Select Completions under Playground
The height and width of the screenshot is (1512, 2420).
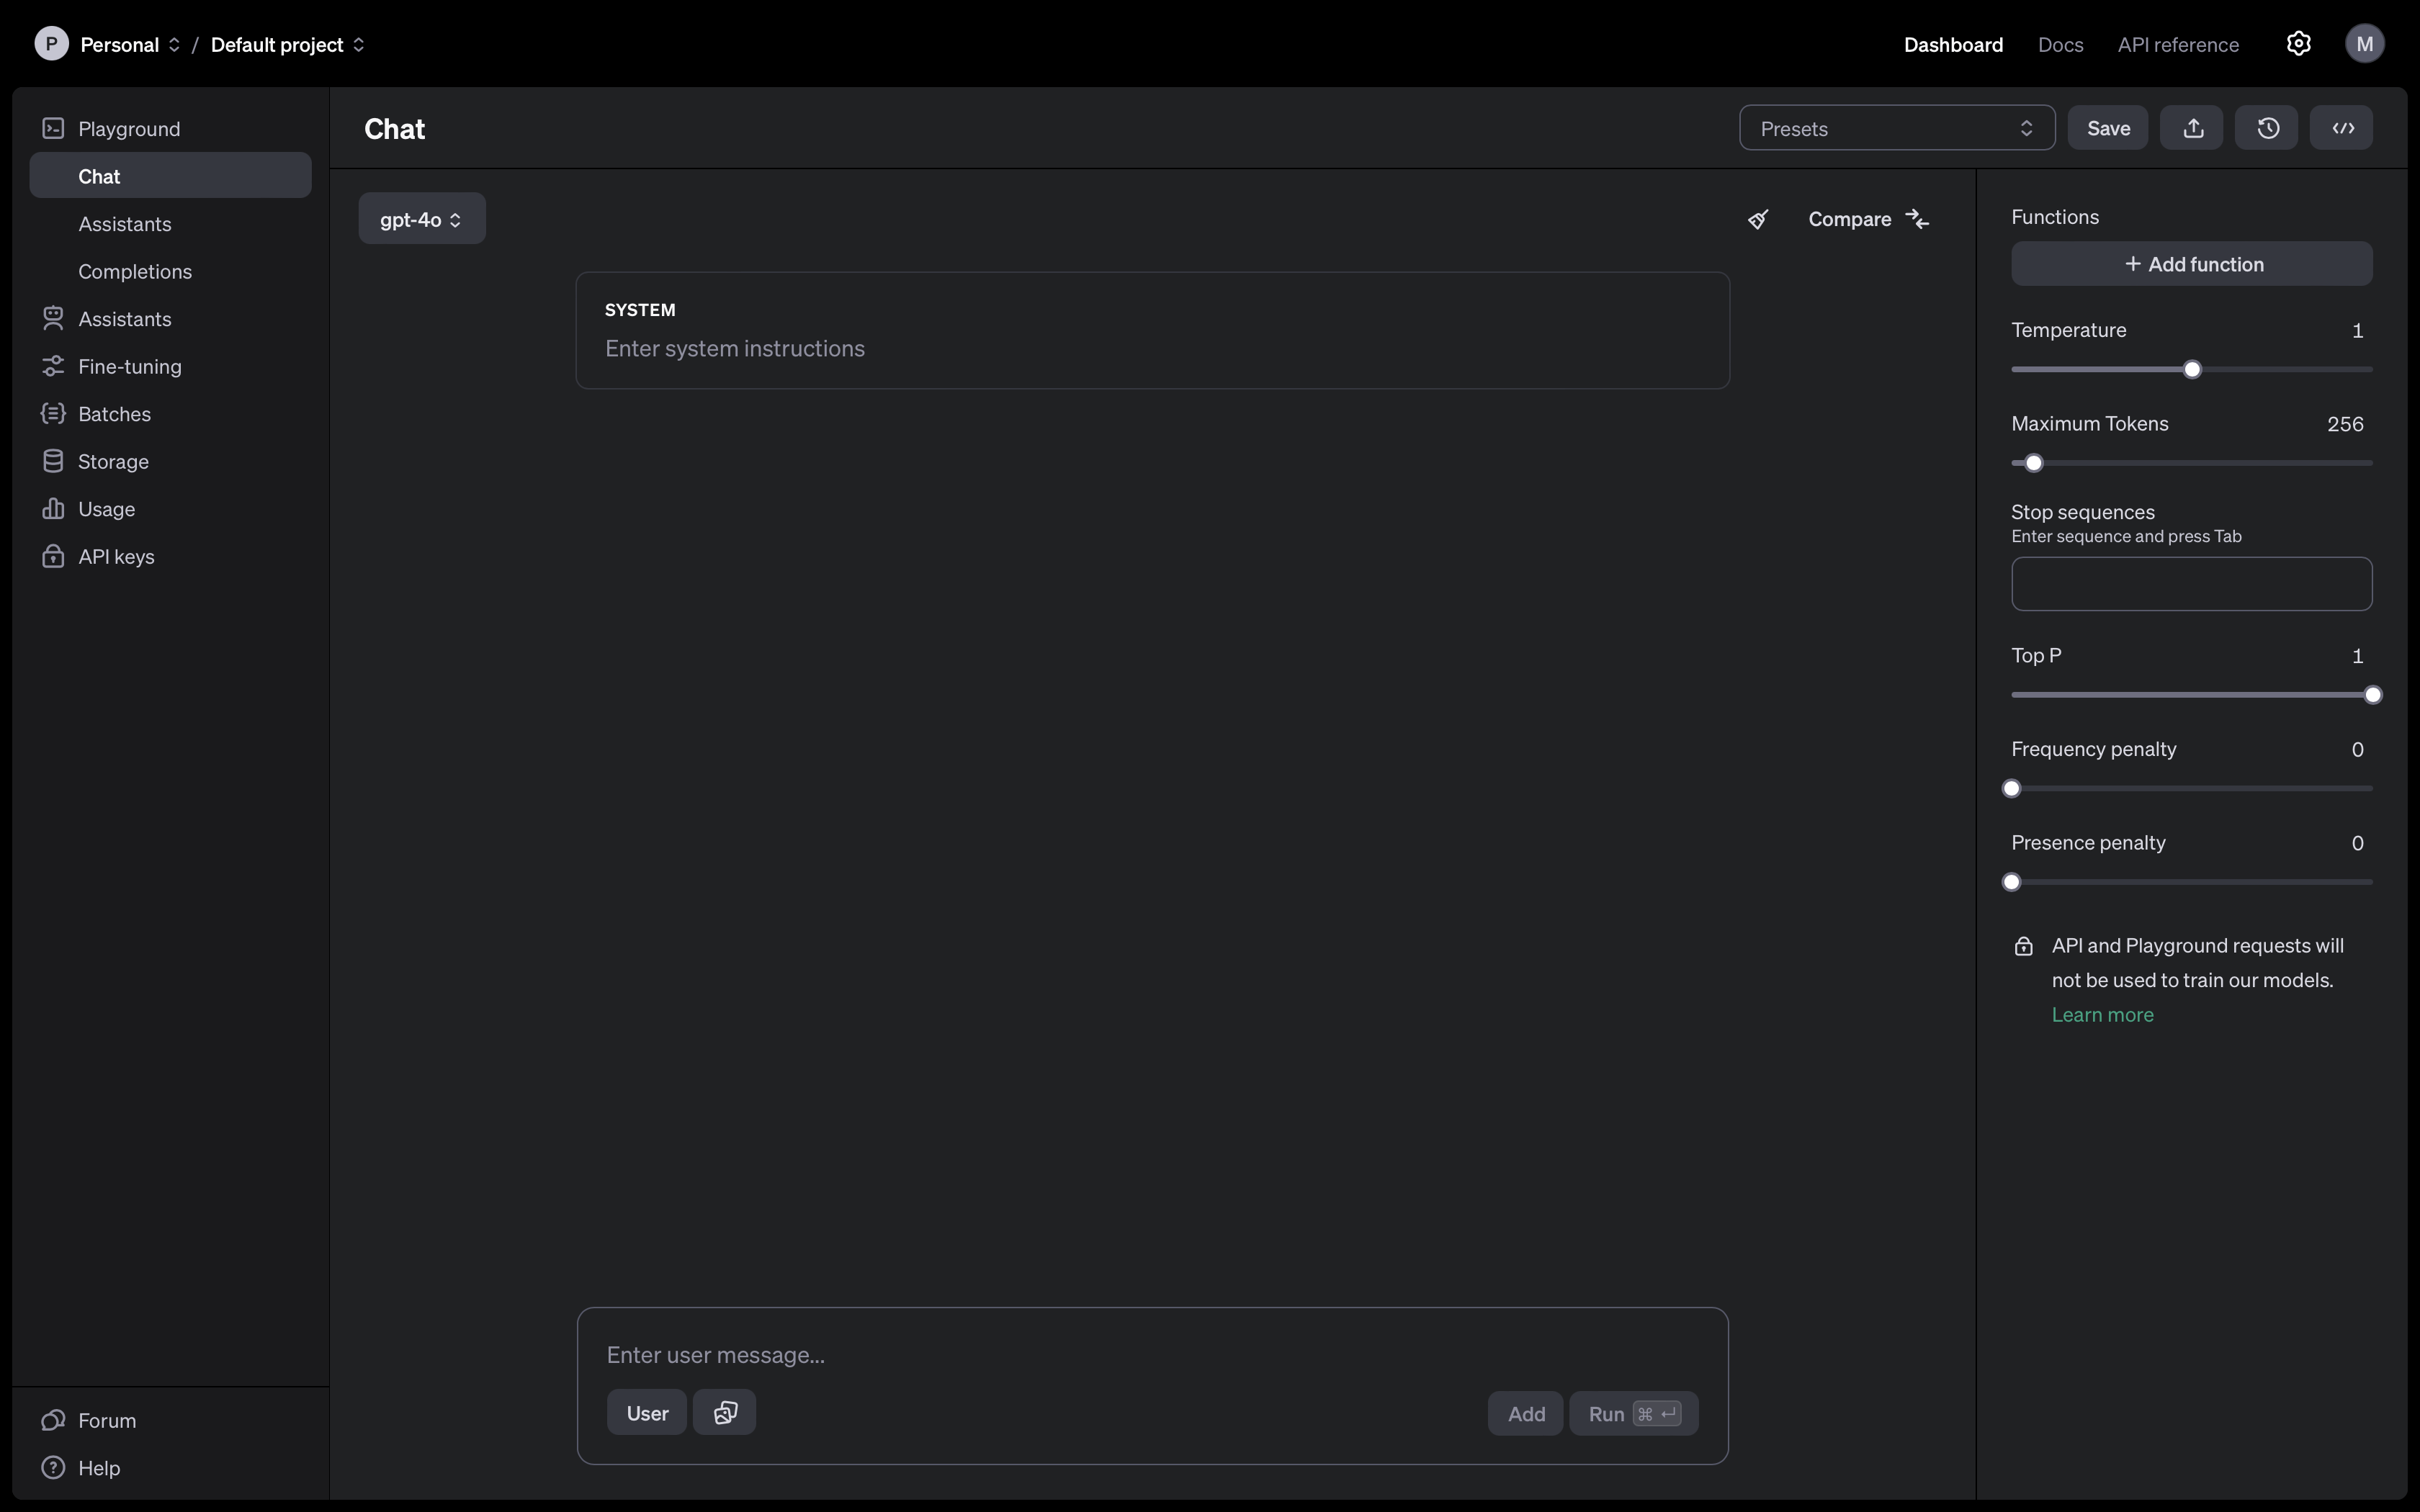135,271
